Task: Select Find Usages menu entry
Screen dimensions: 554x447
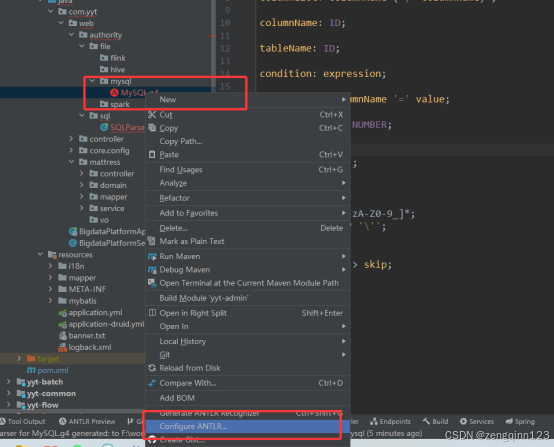Action: point(248,170)
